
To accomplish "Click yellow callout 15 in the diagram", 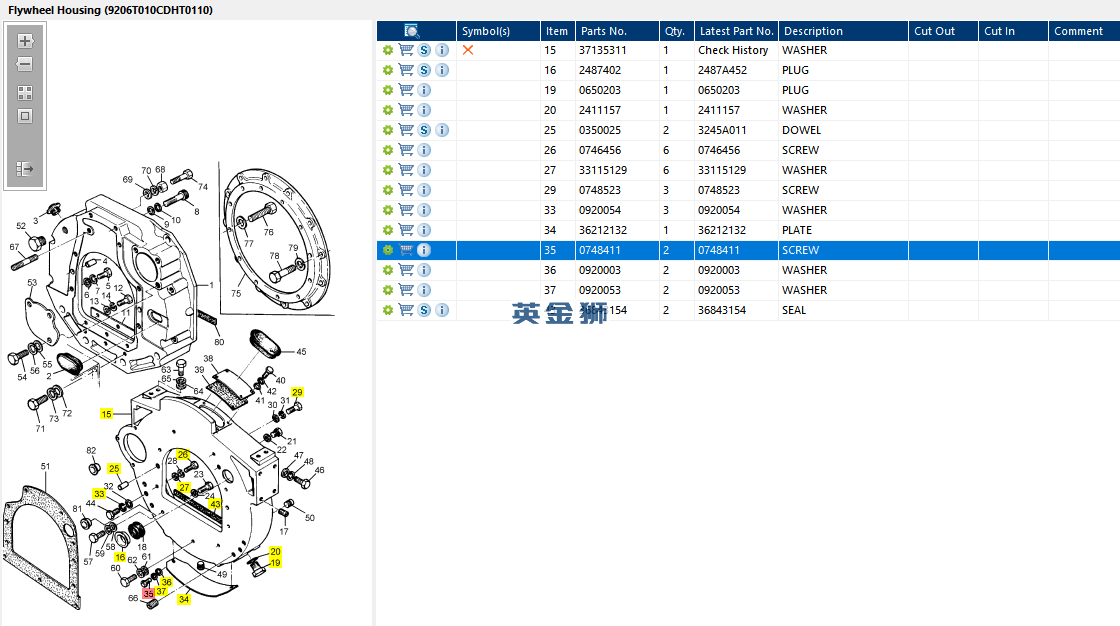I will point(106,414).
